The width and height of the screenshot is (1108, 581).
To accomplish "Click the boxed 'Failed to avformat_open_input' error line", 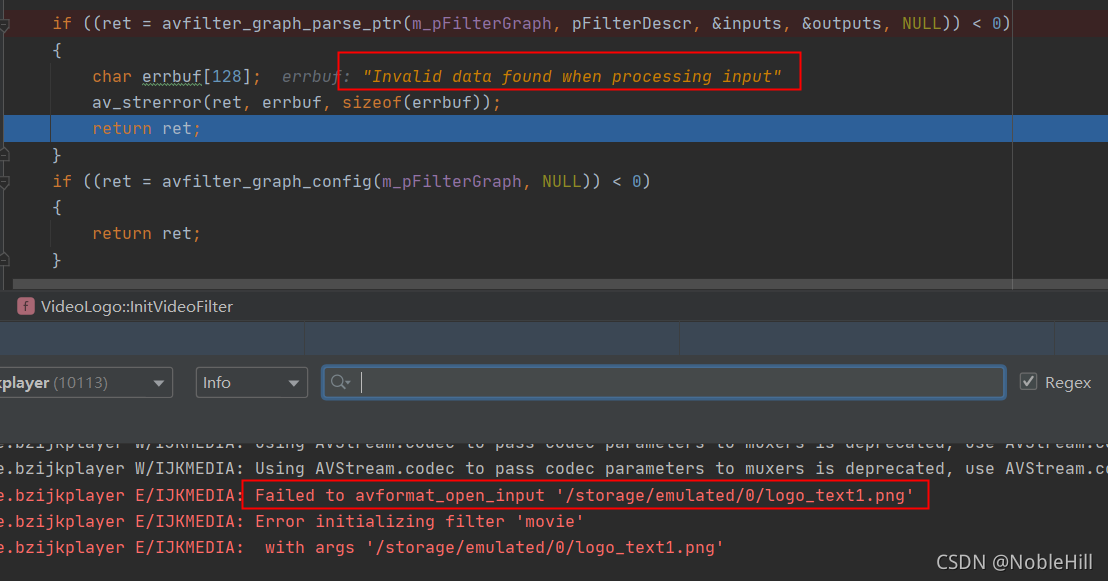I will click(583, 494).
